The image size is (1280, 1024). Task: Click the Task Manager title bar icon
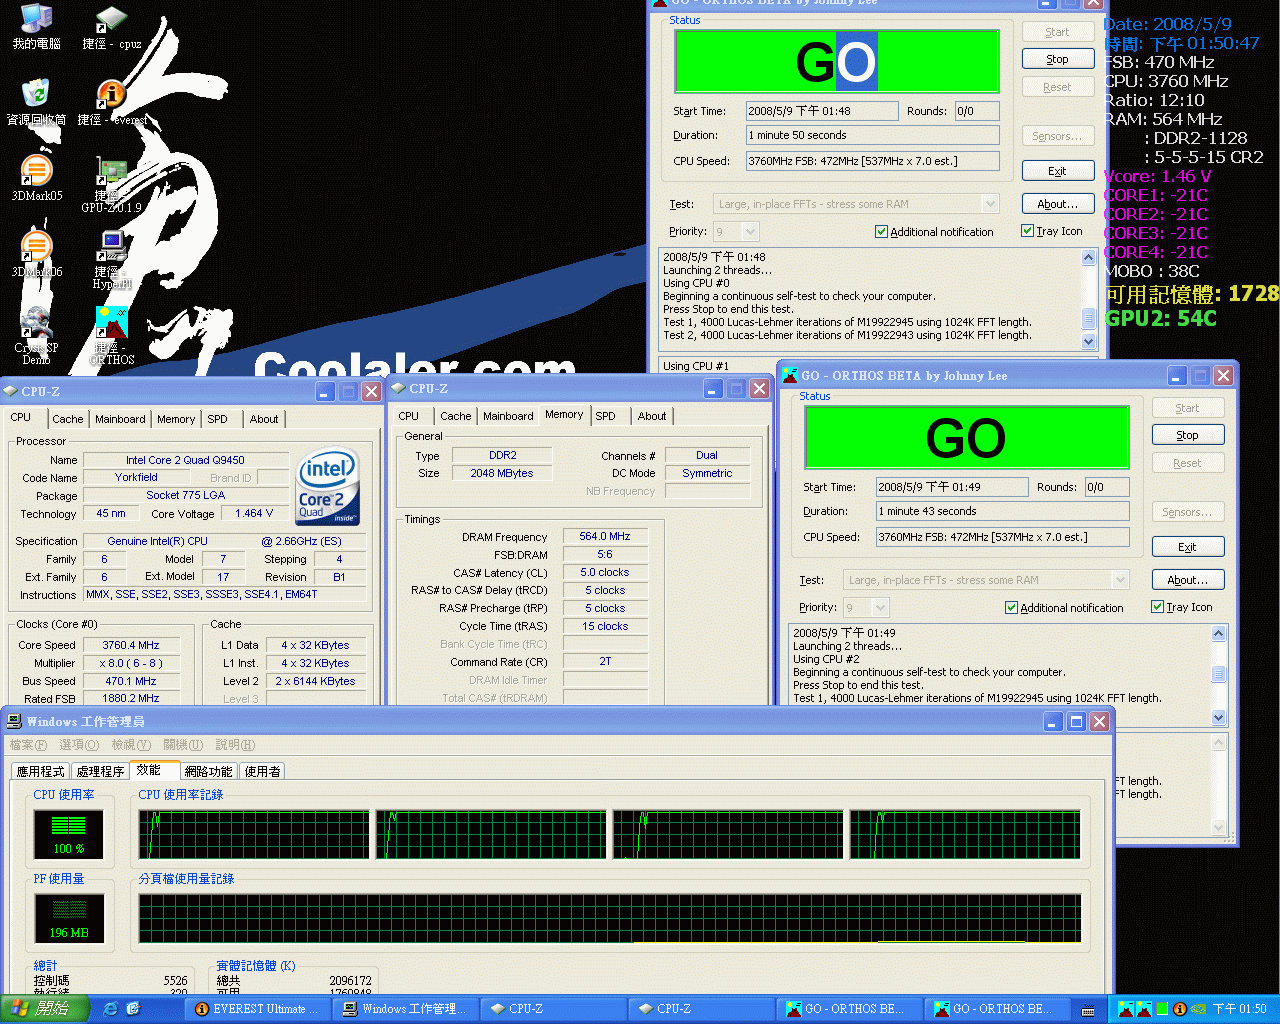[14, 721]
